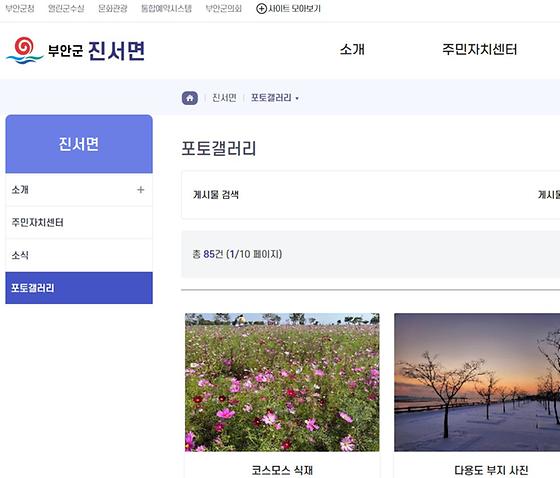Click the Buan-gun Jinseo-myeon logo

(x=75, y=50)
